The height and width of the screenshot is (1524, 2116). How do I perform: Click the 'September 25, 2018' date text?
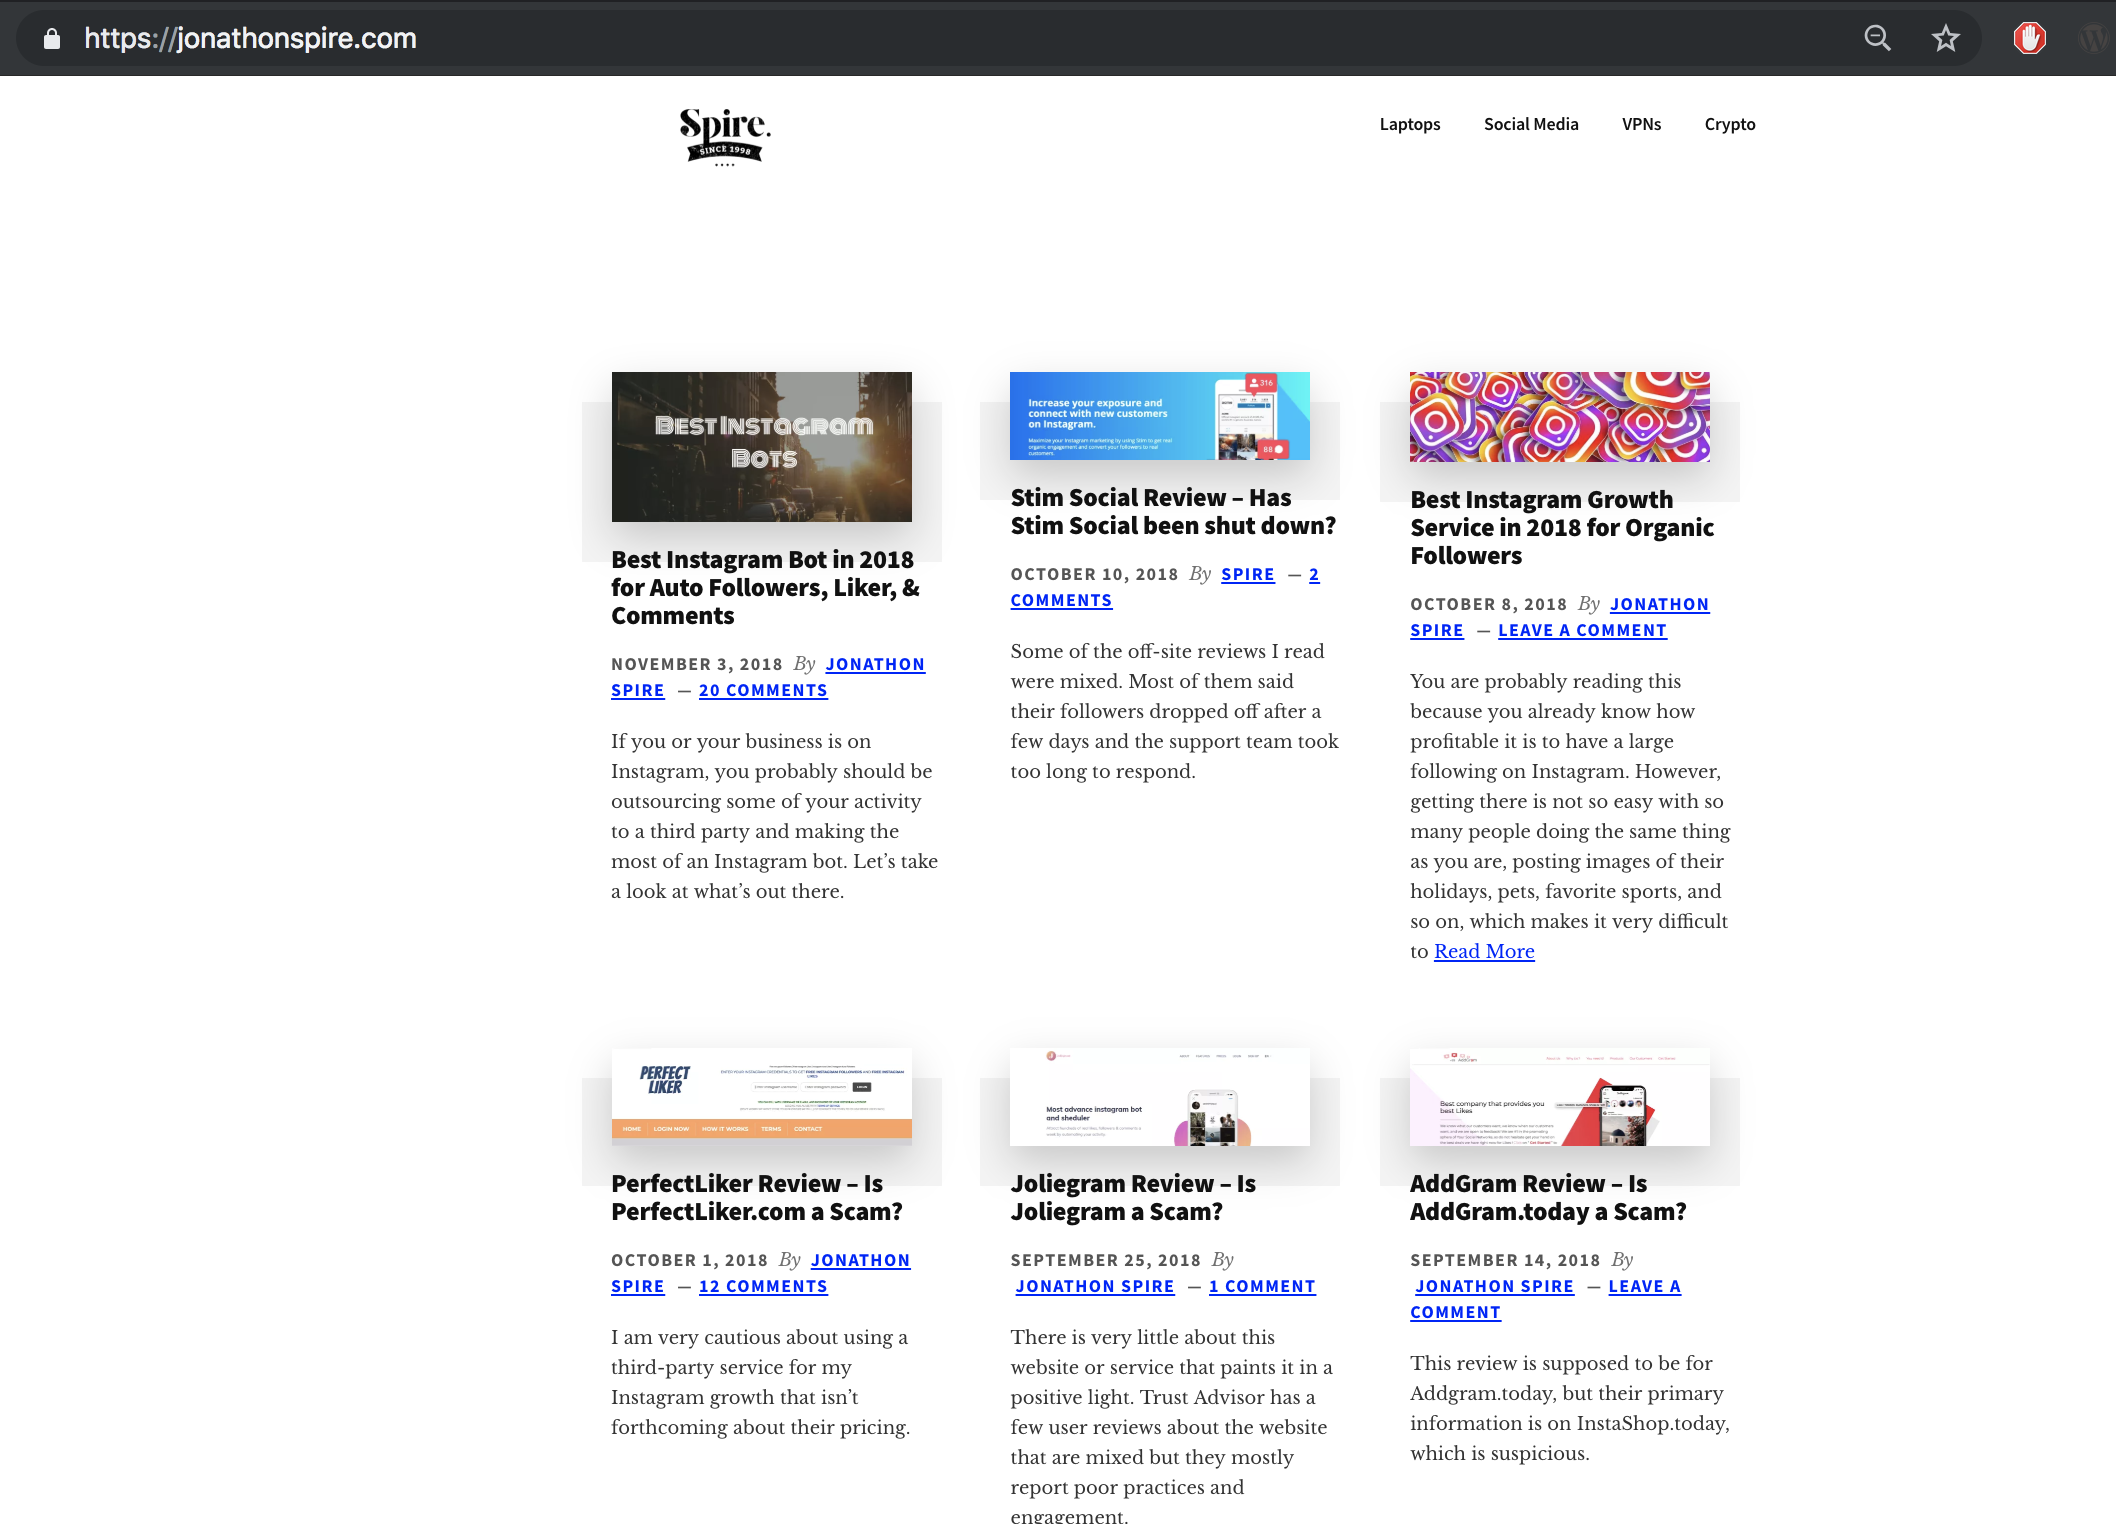1105,1260
